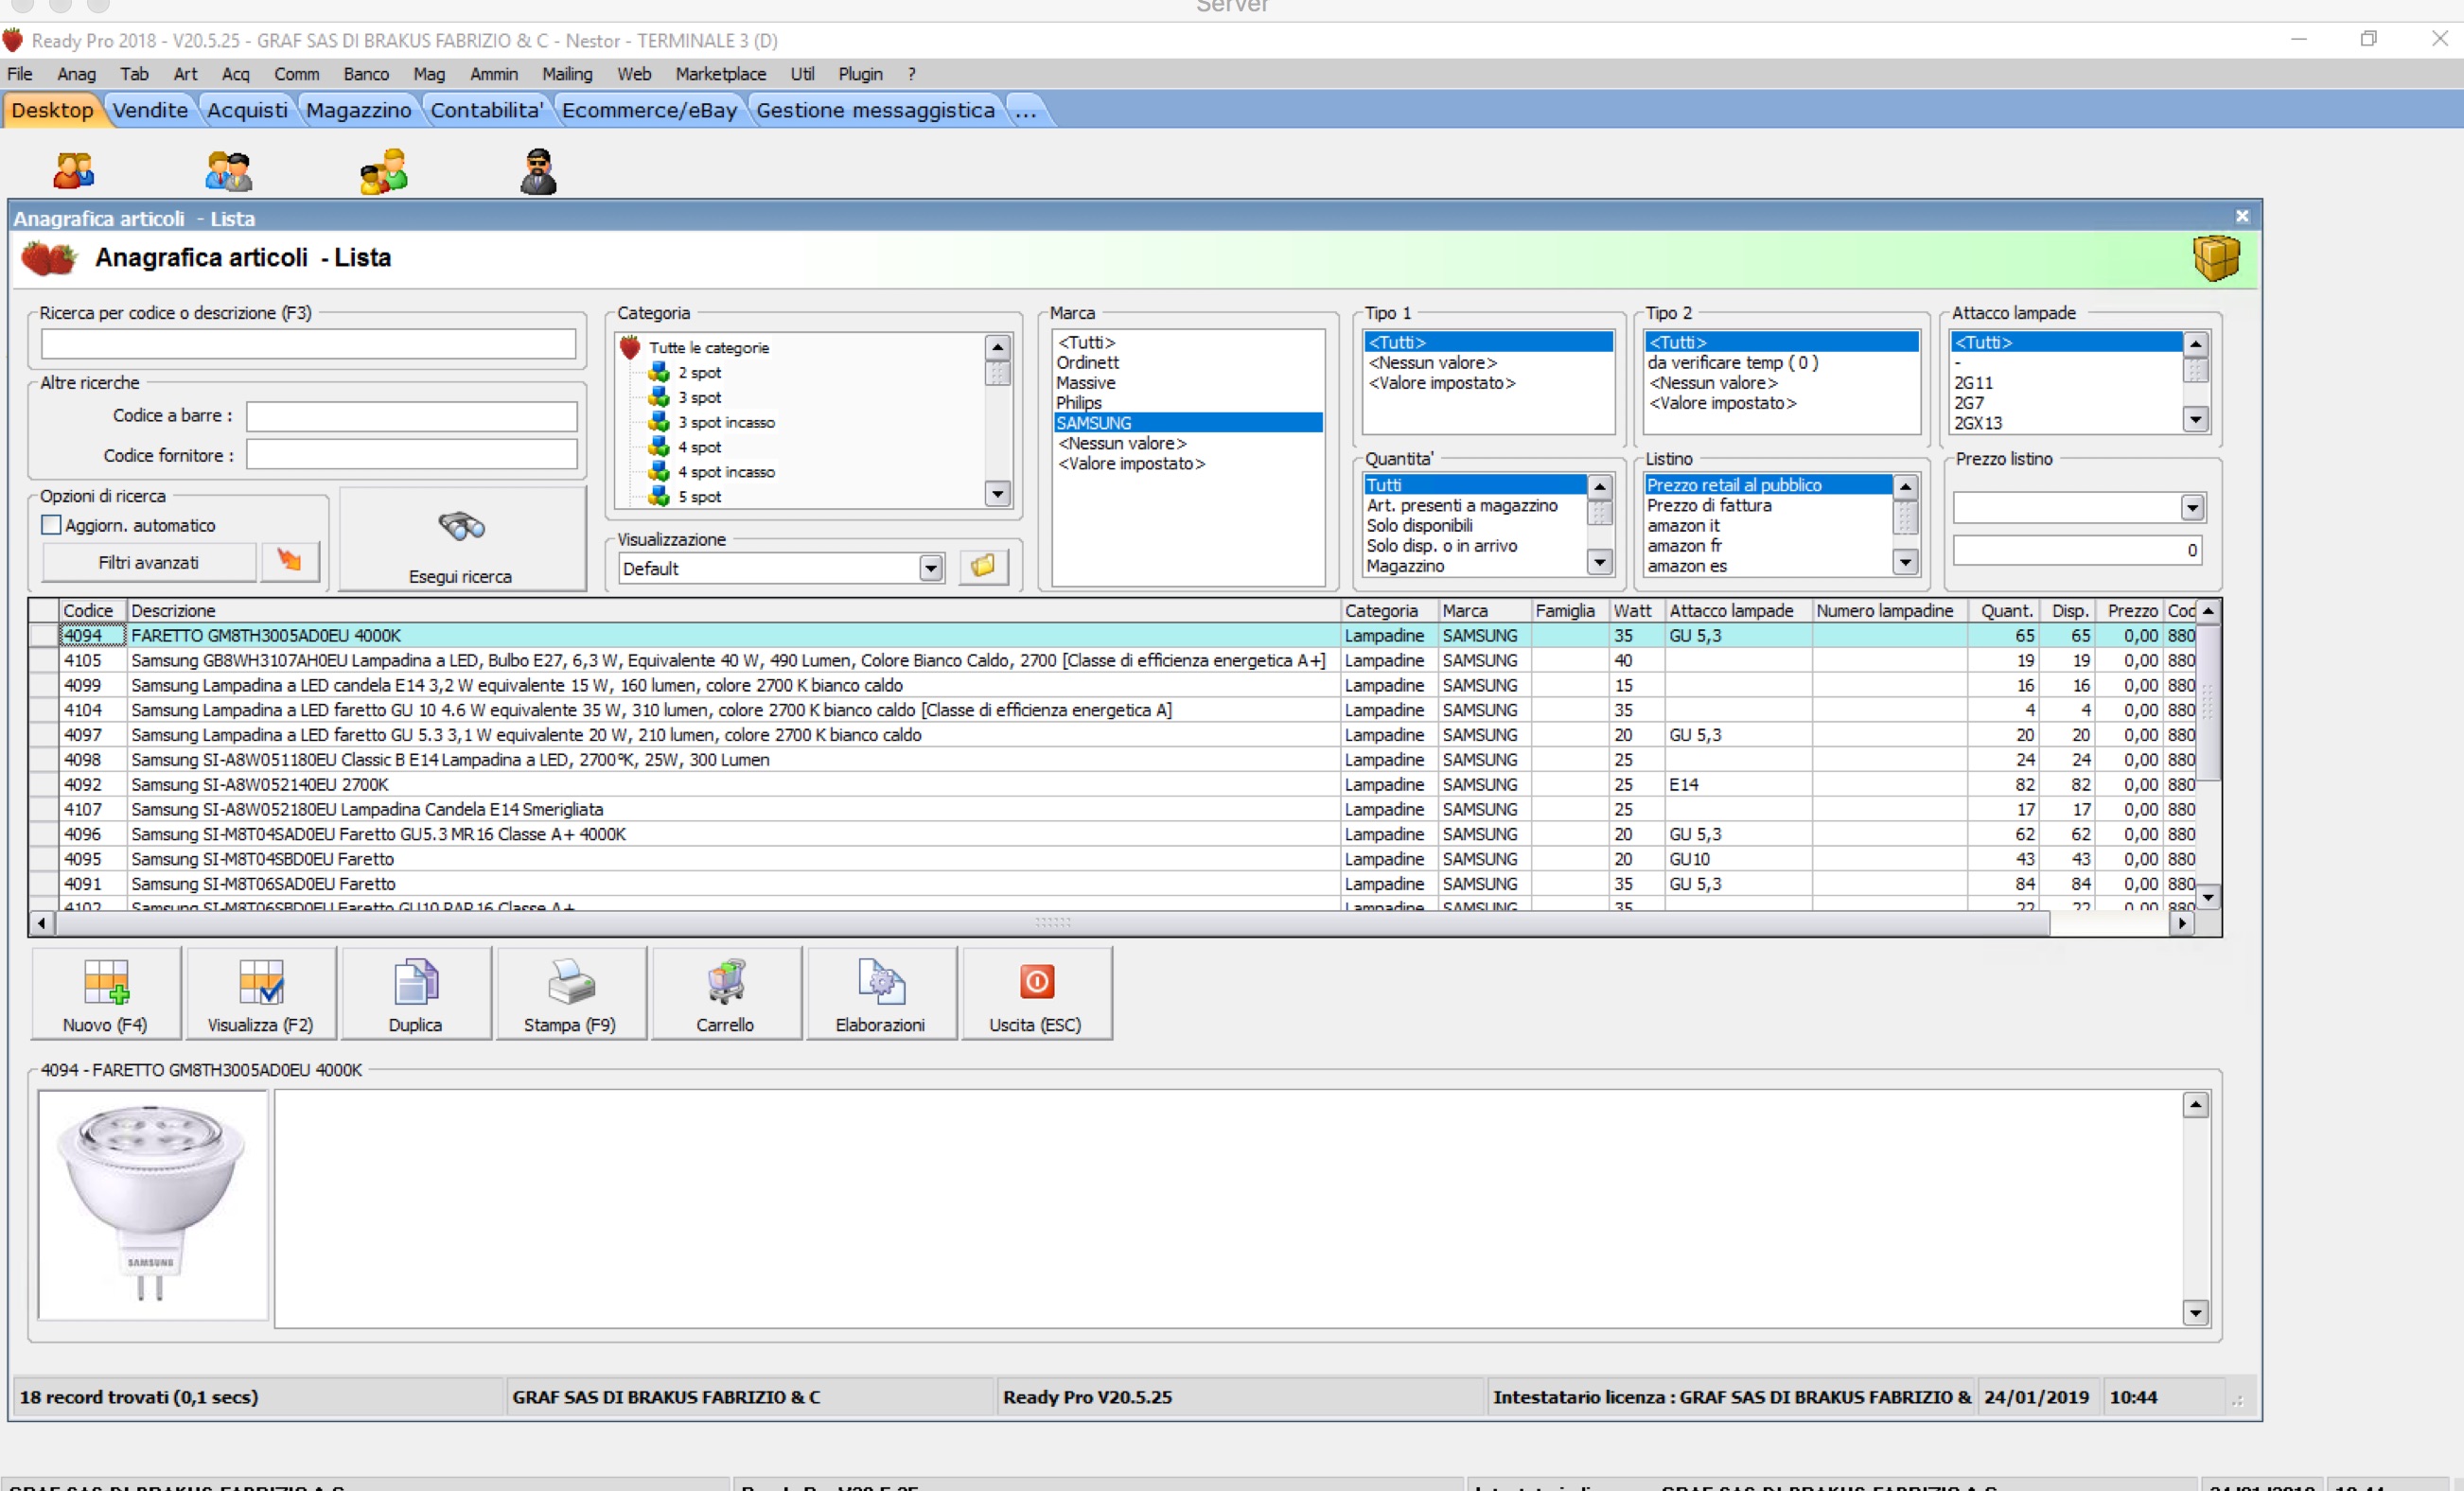Select the 3 spot incasso category
The image size is (2464, 1491).
pyautogui.click(x=726, y=422)
